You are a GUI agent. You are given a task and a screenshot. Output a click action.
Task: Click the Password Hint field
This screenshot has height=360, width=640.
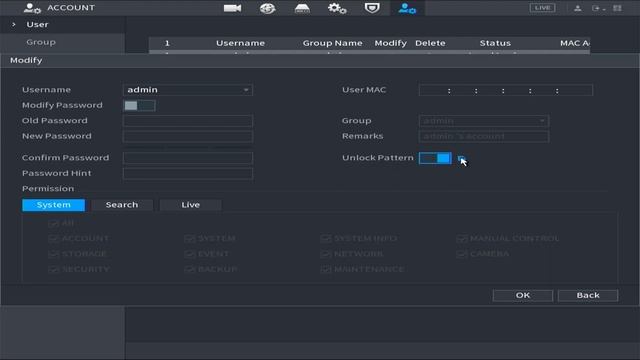[188, 173]
